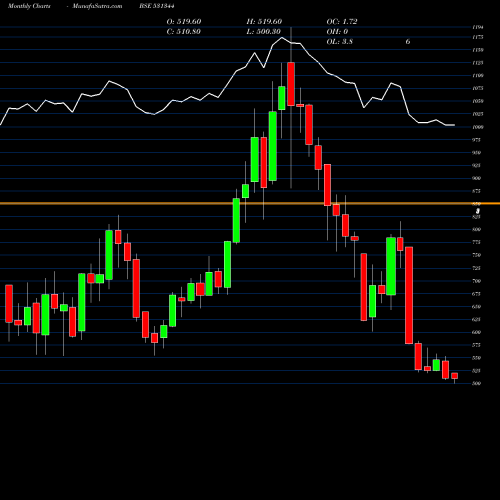Click the high value 'H: 519.60'
The width and height of the screenshot is (500, 500).
264,22
